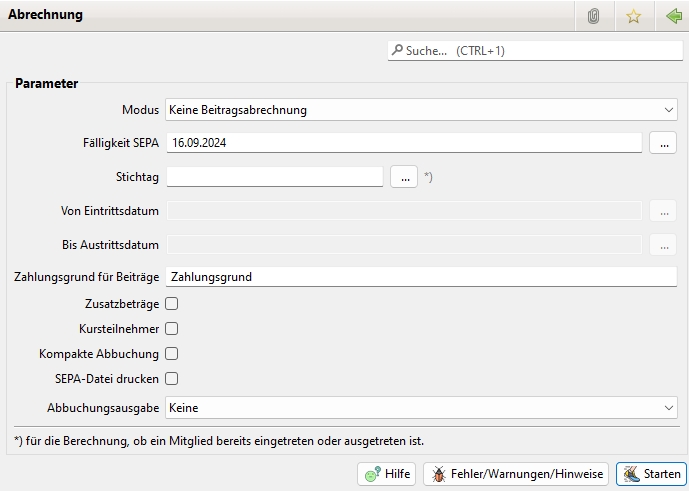This screenshot has width=689, height=491.
Task: Open the Abbuchungsausgabe dropdown
Action: 421,408
